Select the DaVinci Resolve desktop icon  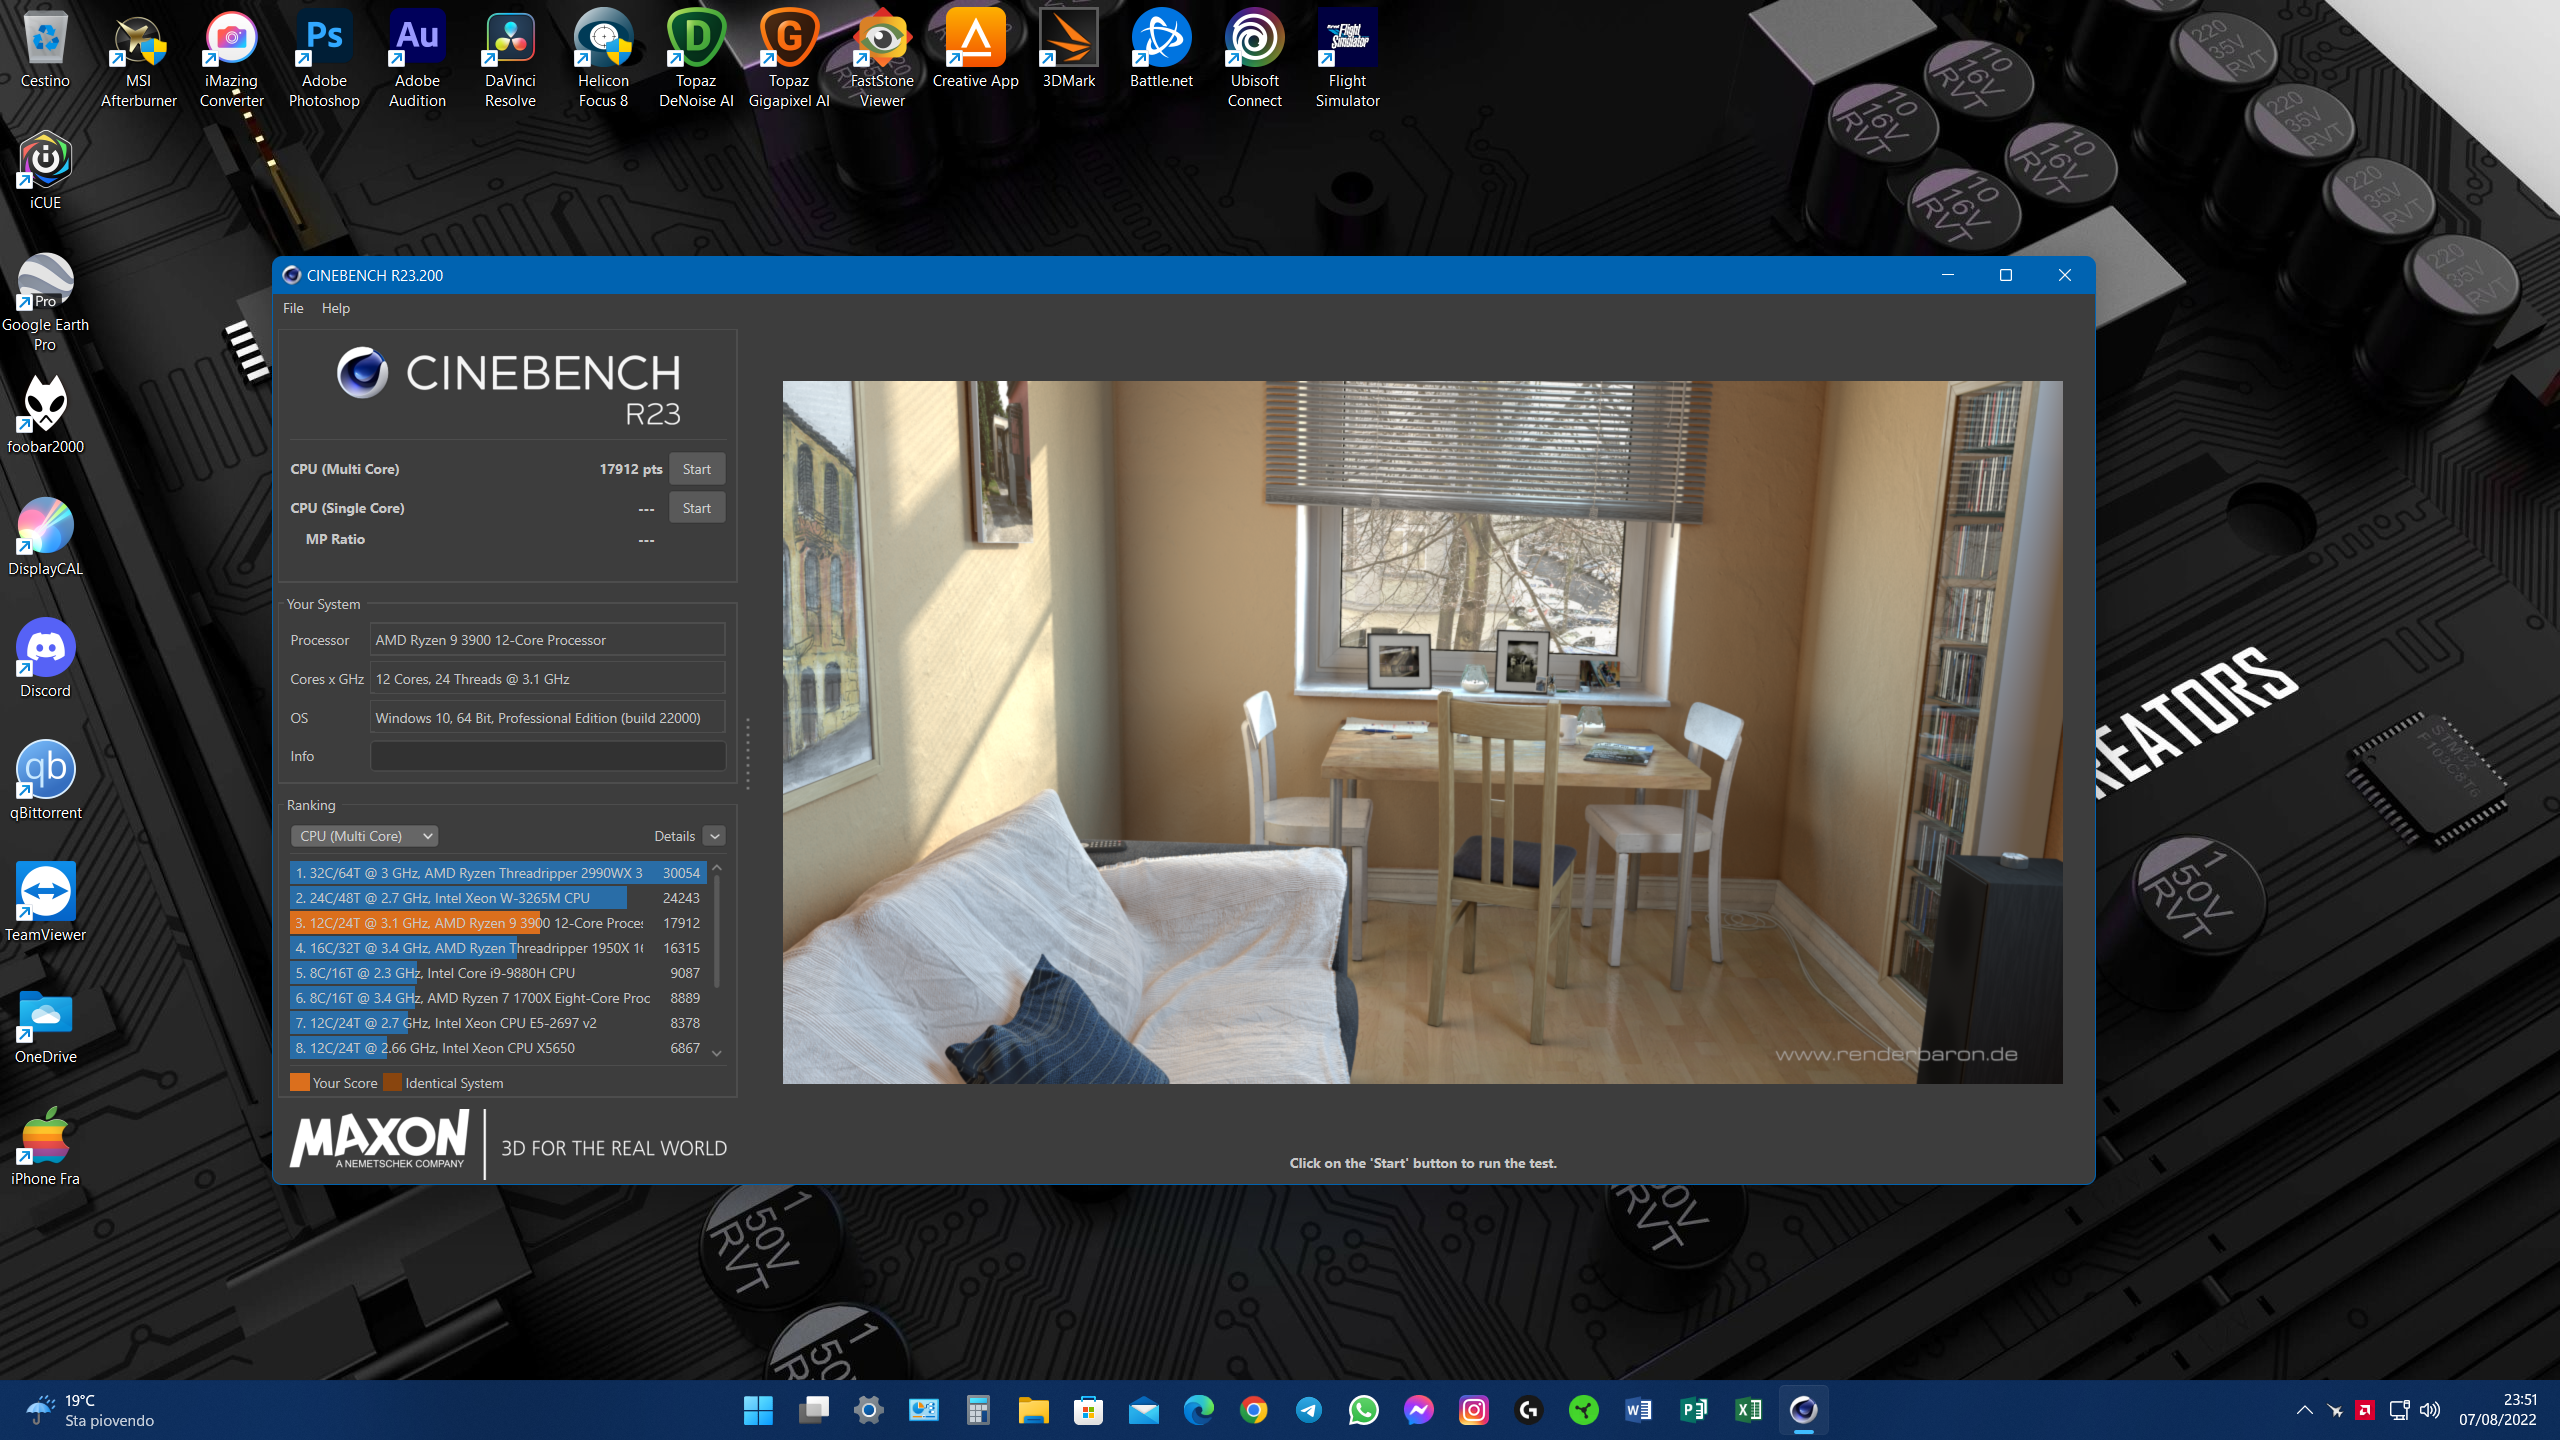click(510, 60)
